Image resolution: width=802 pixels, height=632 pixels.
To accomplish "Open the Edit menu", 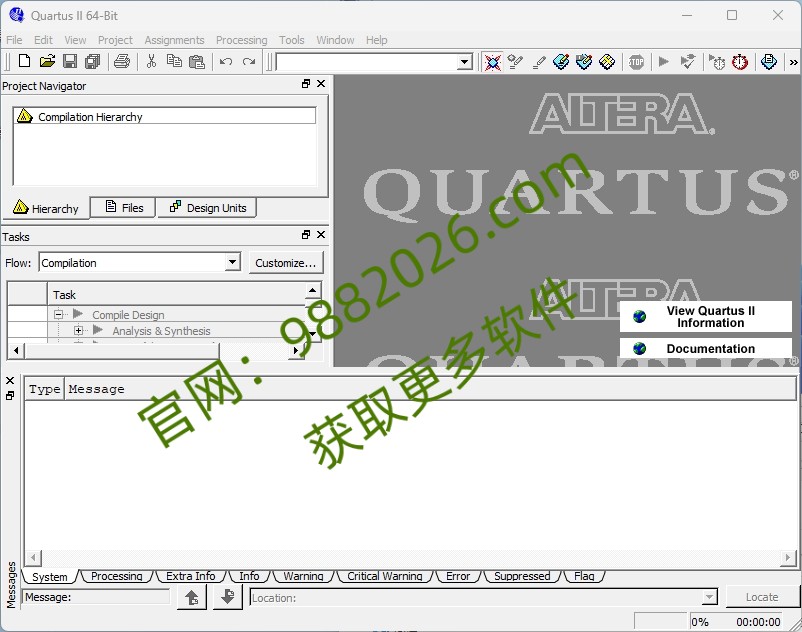I will click(43, 40).
